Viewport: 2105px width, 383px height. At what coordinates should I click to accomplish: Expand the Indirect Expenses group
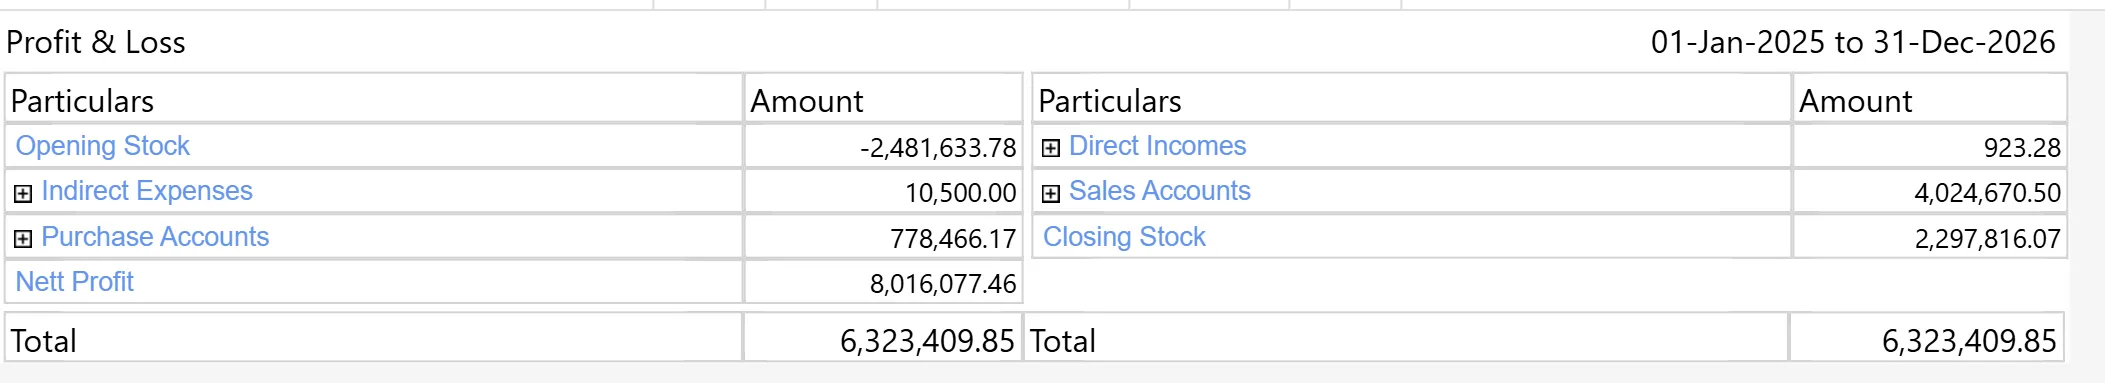click(x=23, y=193)
